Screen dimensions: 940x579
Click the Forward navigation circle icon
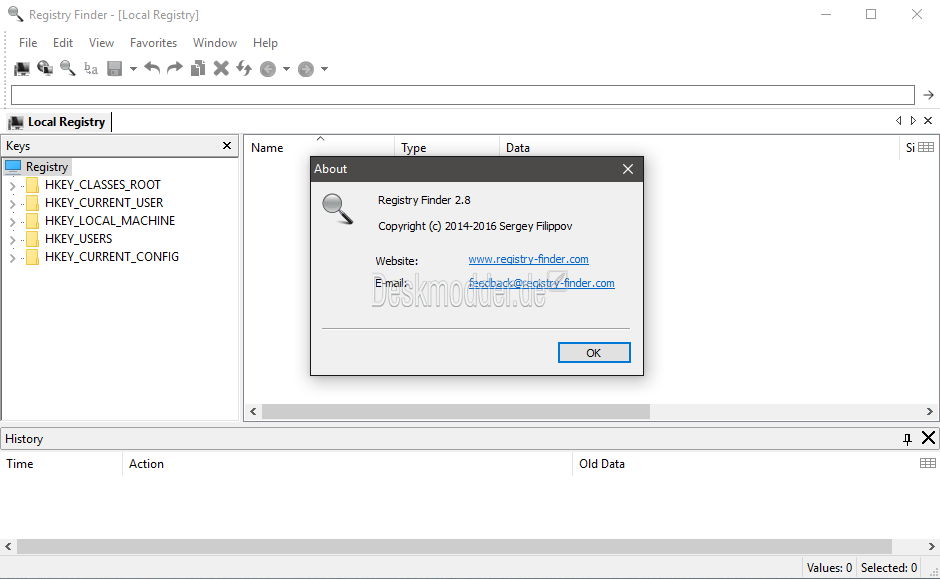306,69
